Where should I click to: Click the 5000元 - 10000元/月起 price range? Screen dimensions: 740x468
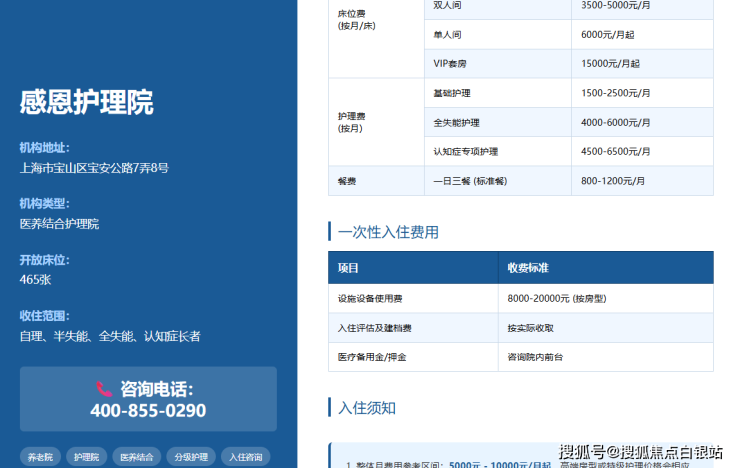(500, 465)
